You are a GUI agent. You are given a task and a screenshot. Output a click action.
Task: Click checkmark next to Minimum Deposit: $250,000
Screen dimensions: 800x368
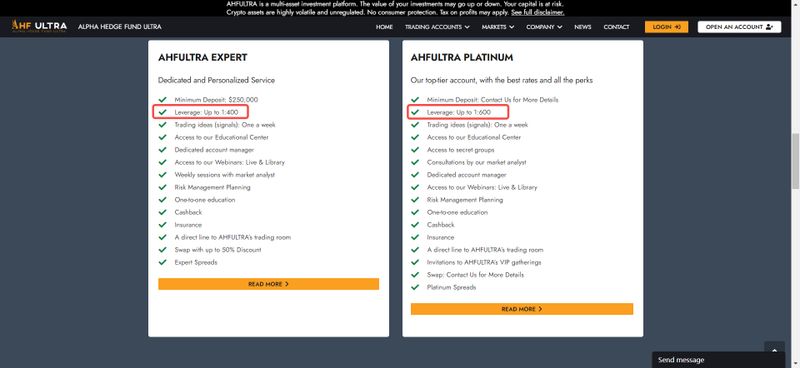(163, 100)
